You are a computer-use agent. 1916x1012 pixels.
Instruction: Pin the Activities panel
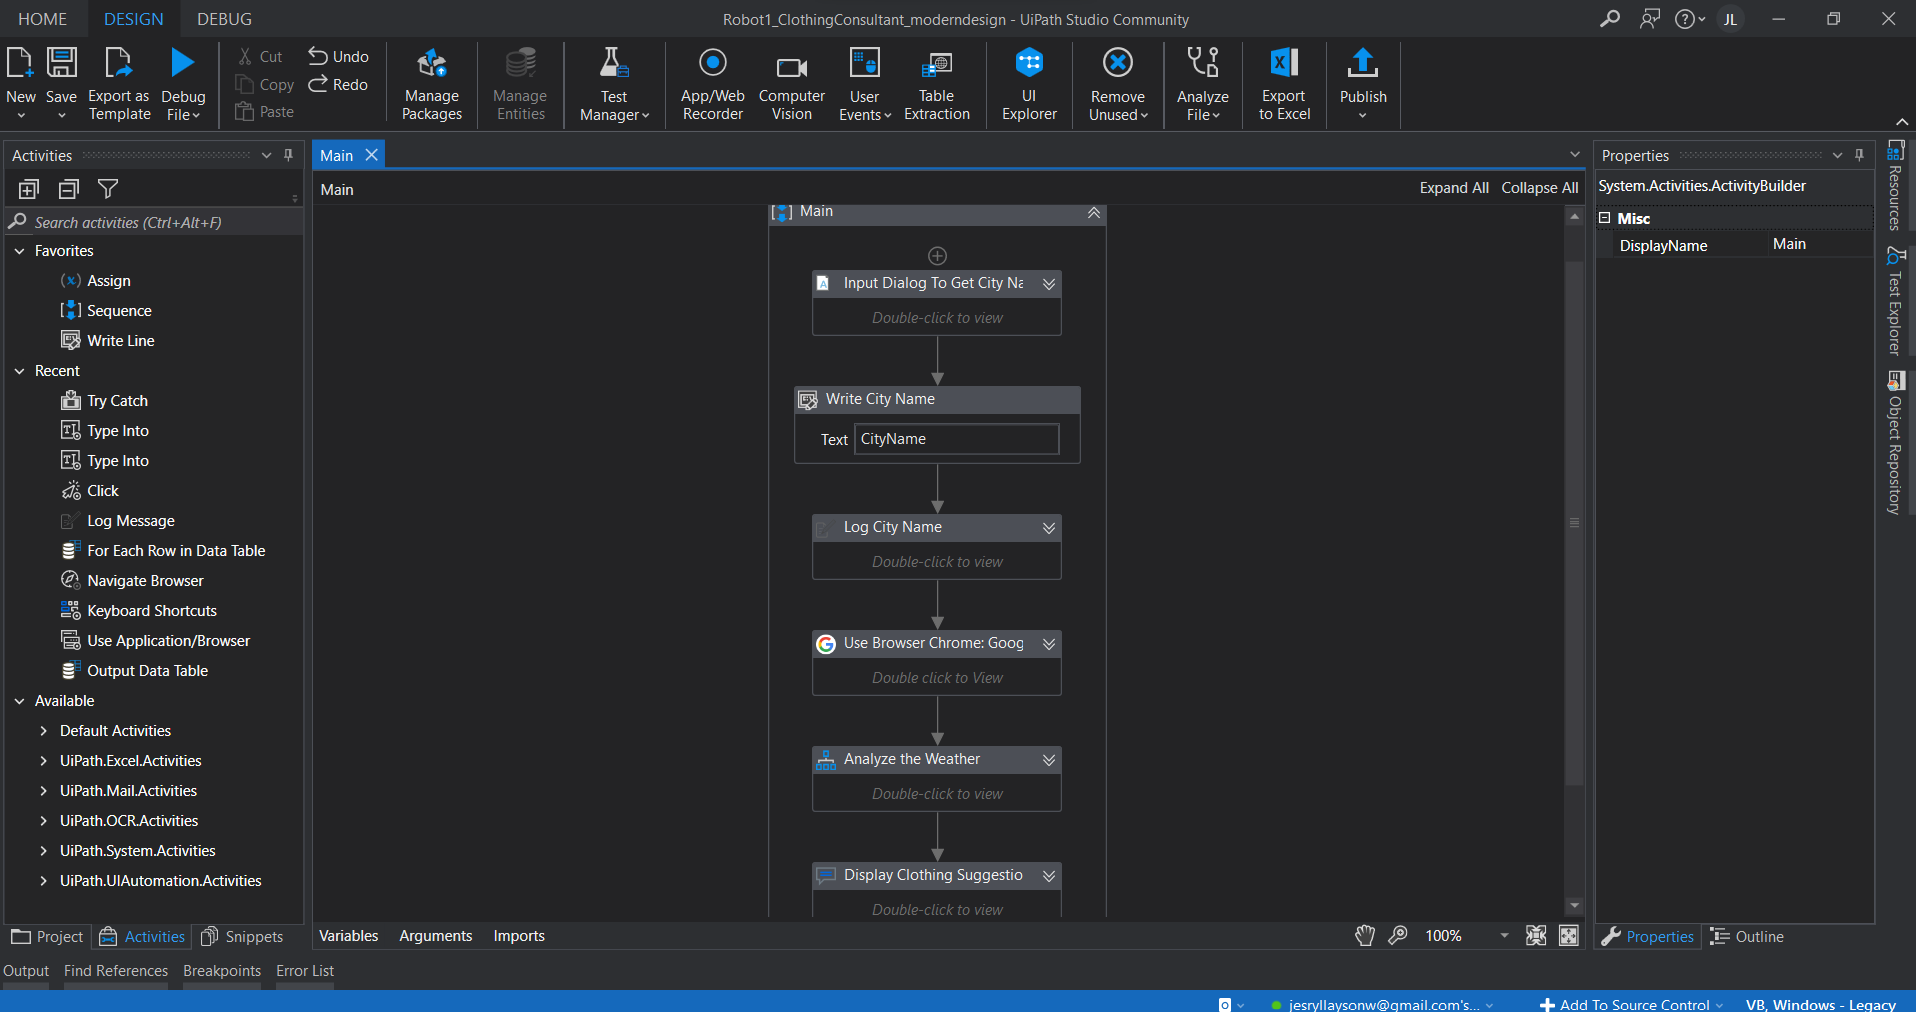(288, 155)
